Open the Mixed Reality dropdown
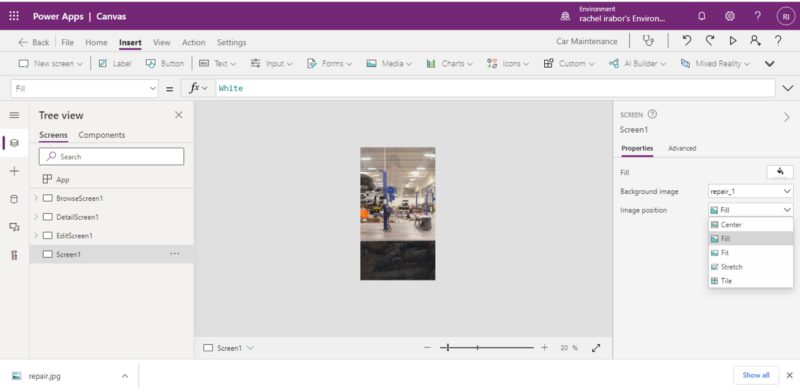The width and height of the screenshot is (800, 392). pyautogui.click(x=715, y=64)
